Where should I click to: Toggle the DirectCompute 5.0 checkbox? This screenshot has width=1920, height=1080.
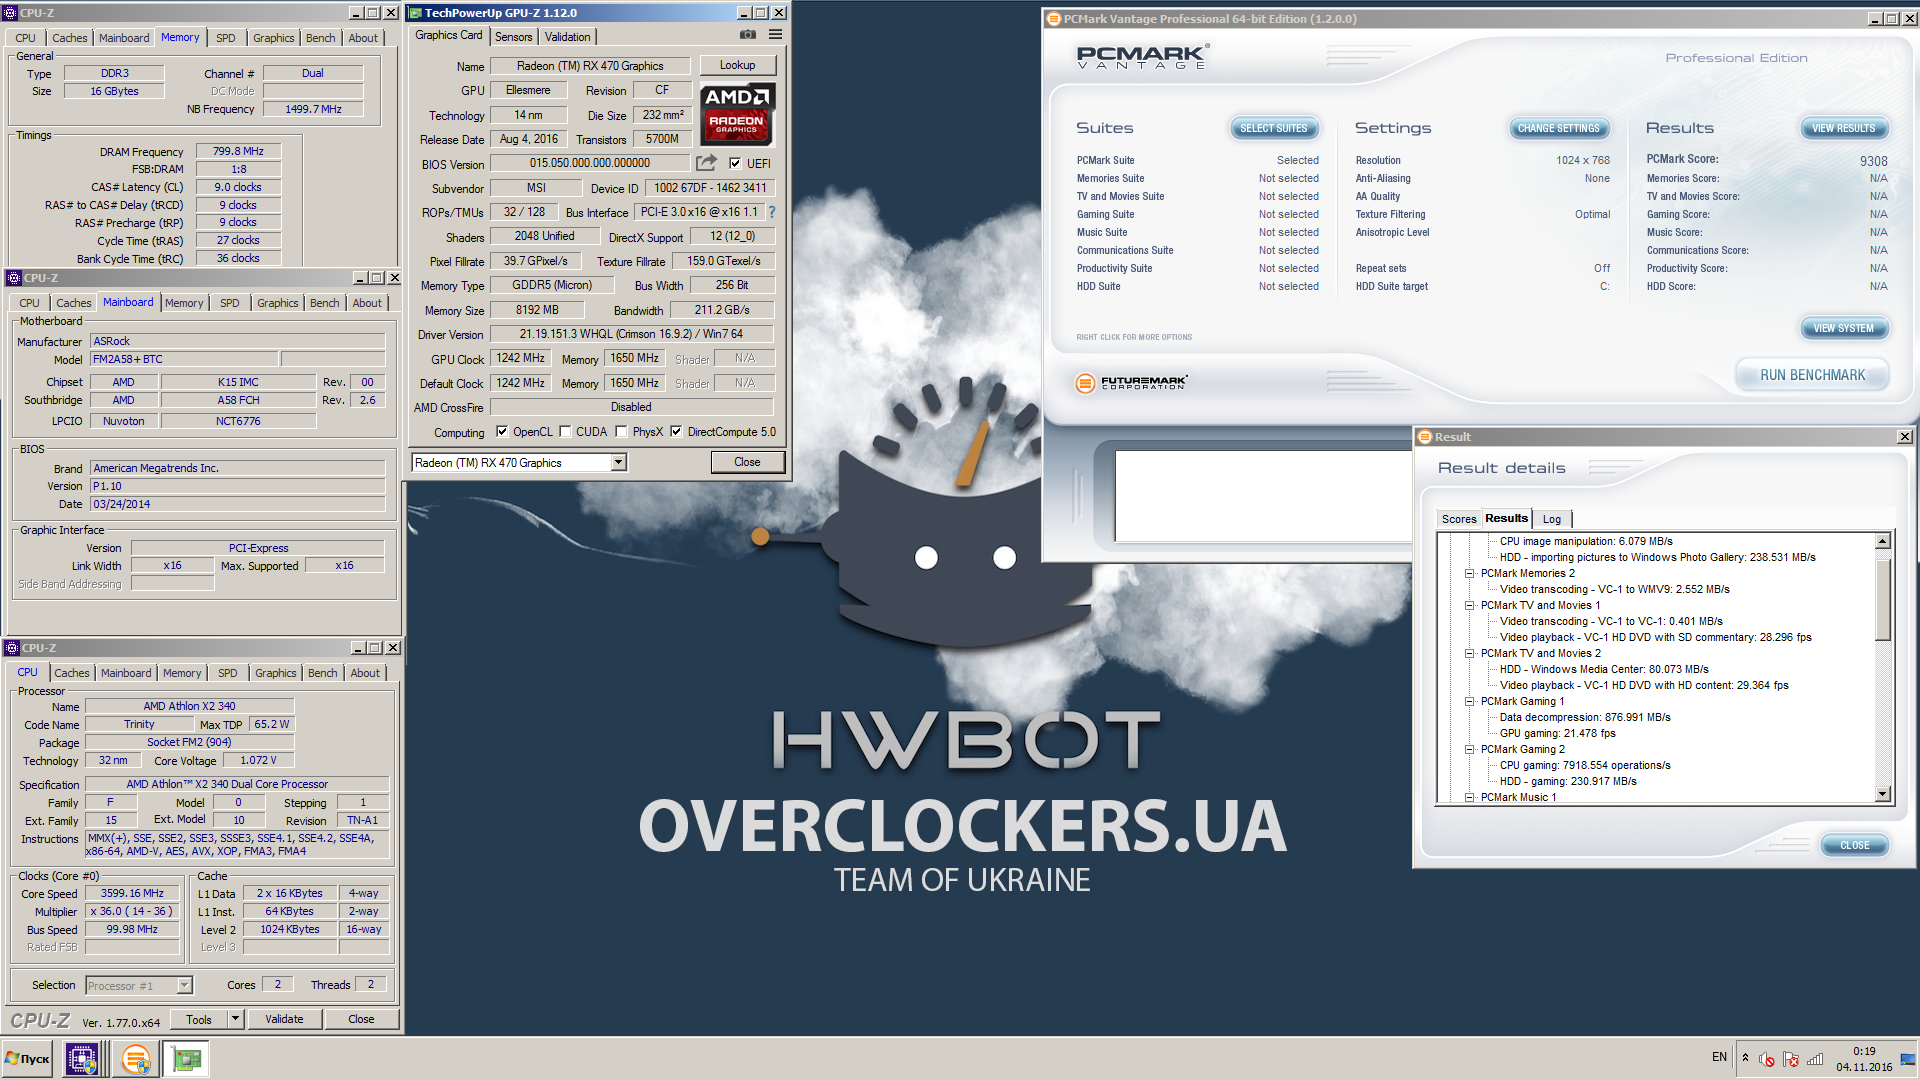click(676, 432)
